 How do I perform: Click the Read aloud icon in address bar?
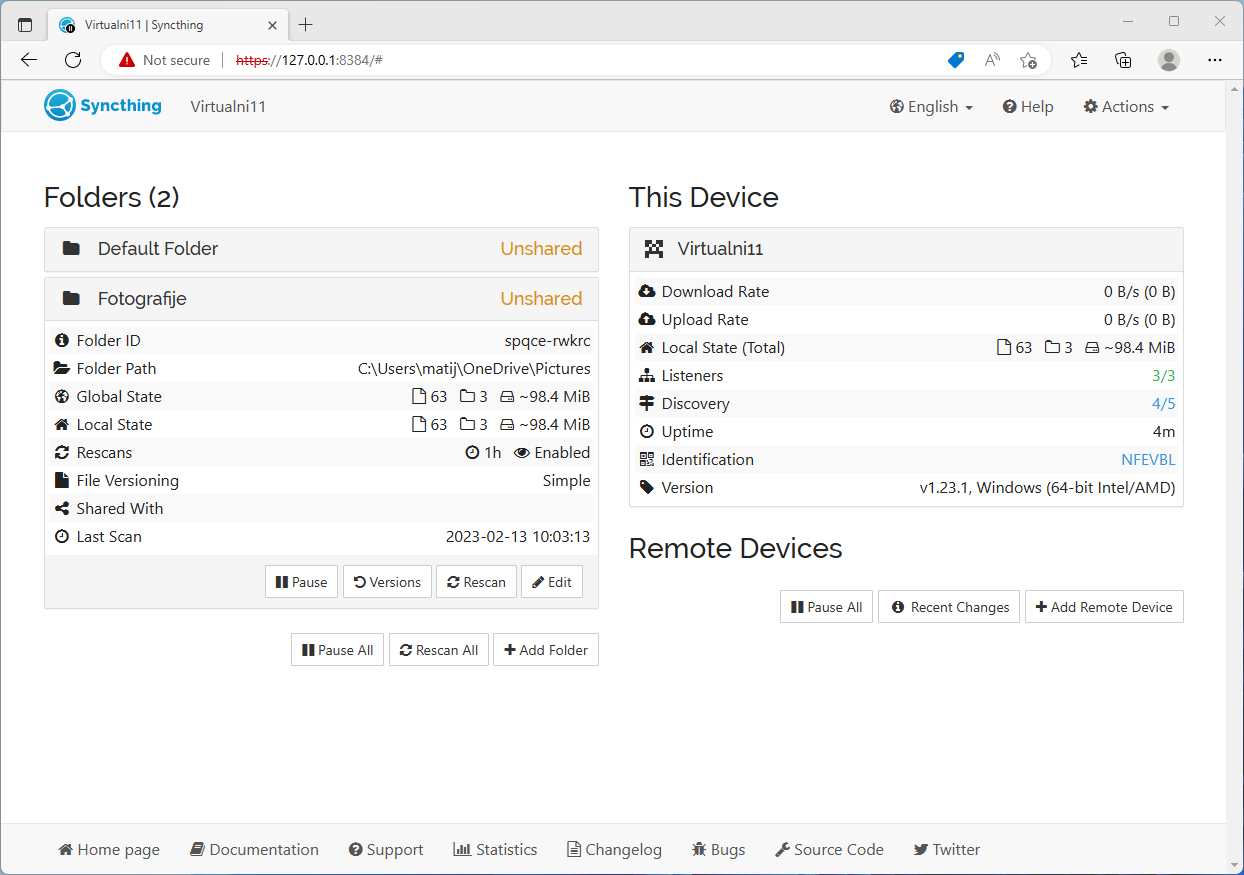pos(992,60)
